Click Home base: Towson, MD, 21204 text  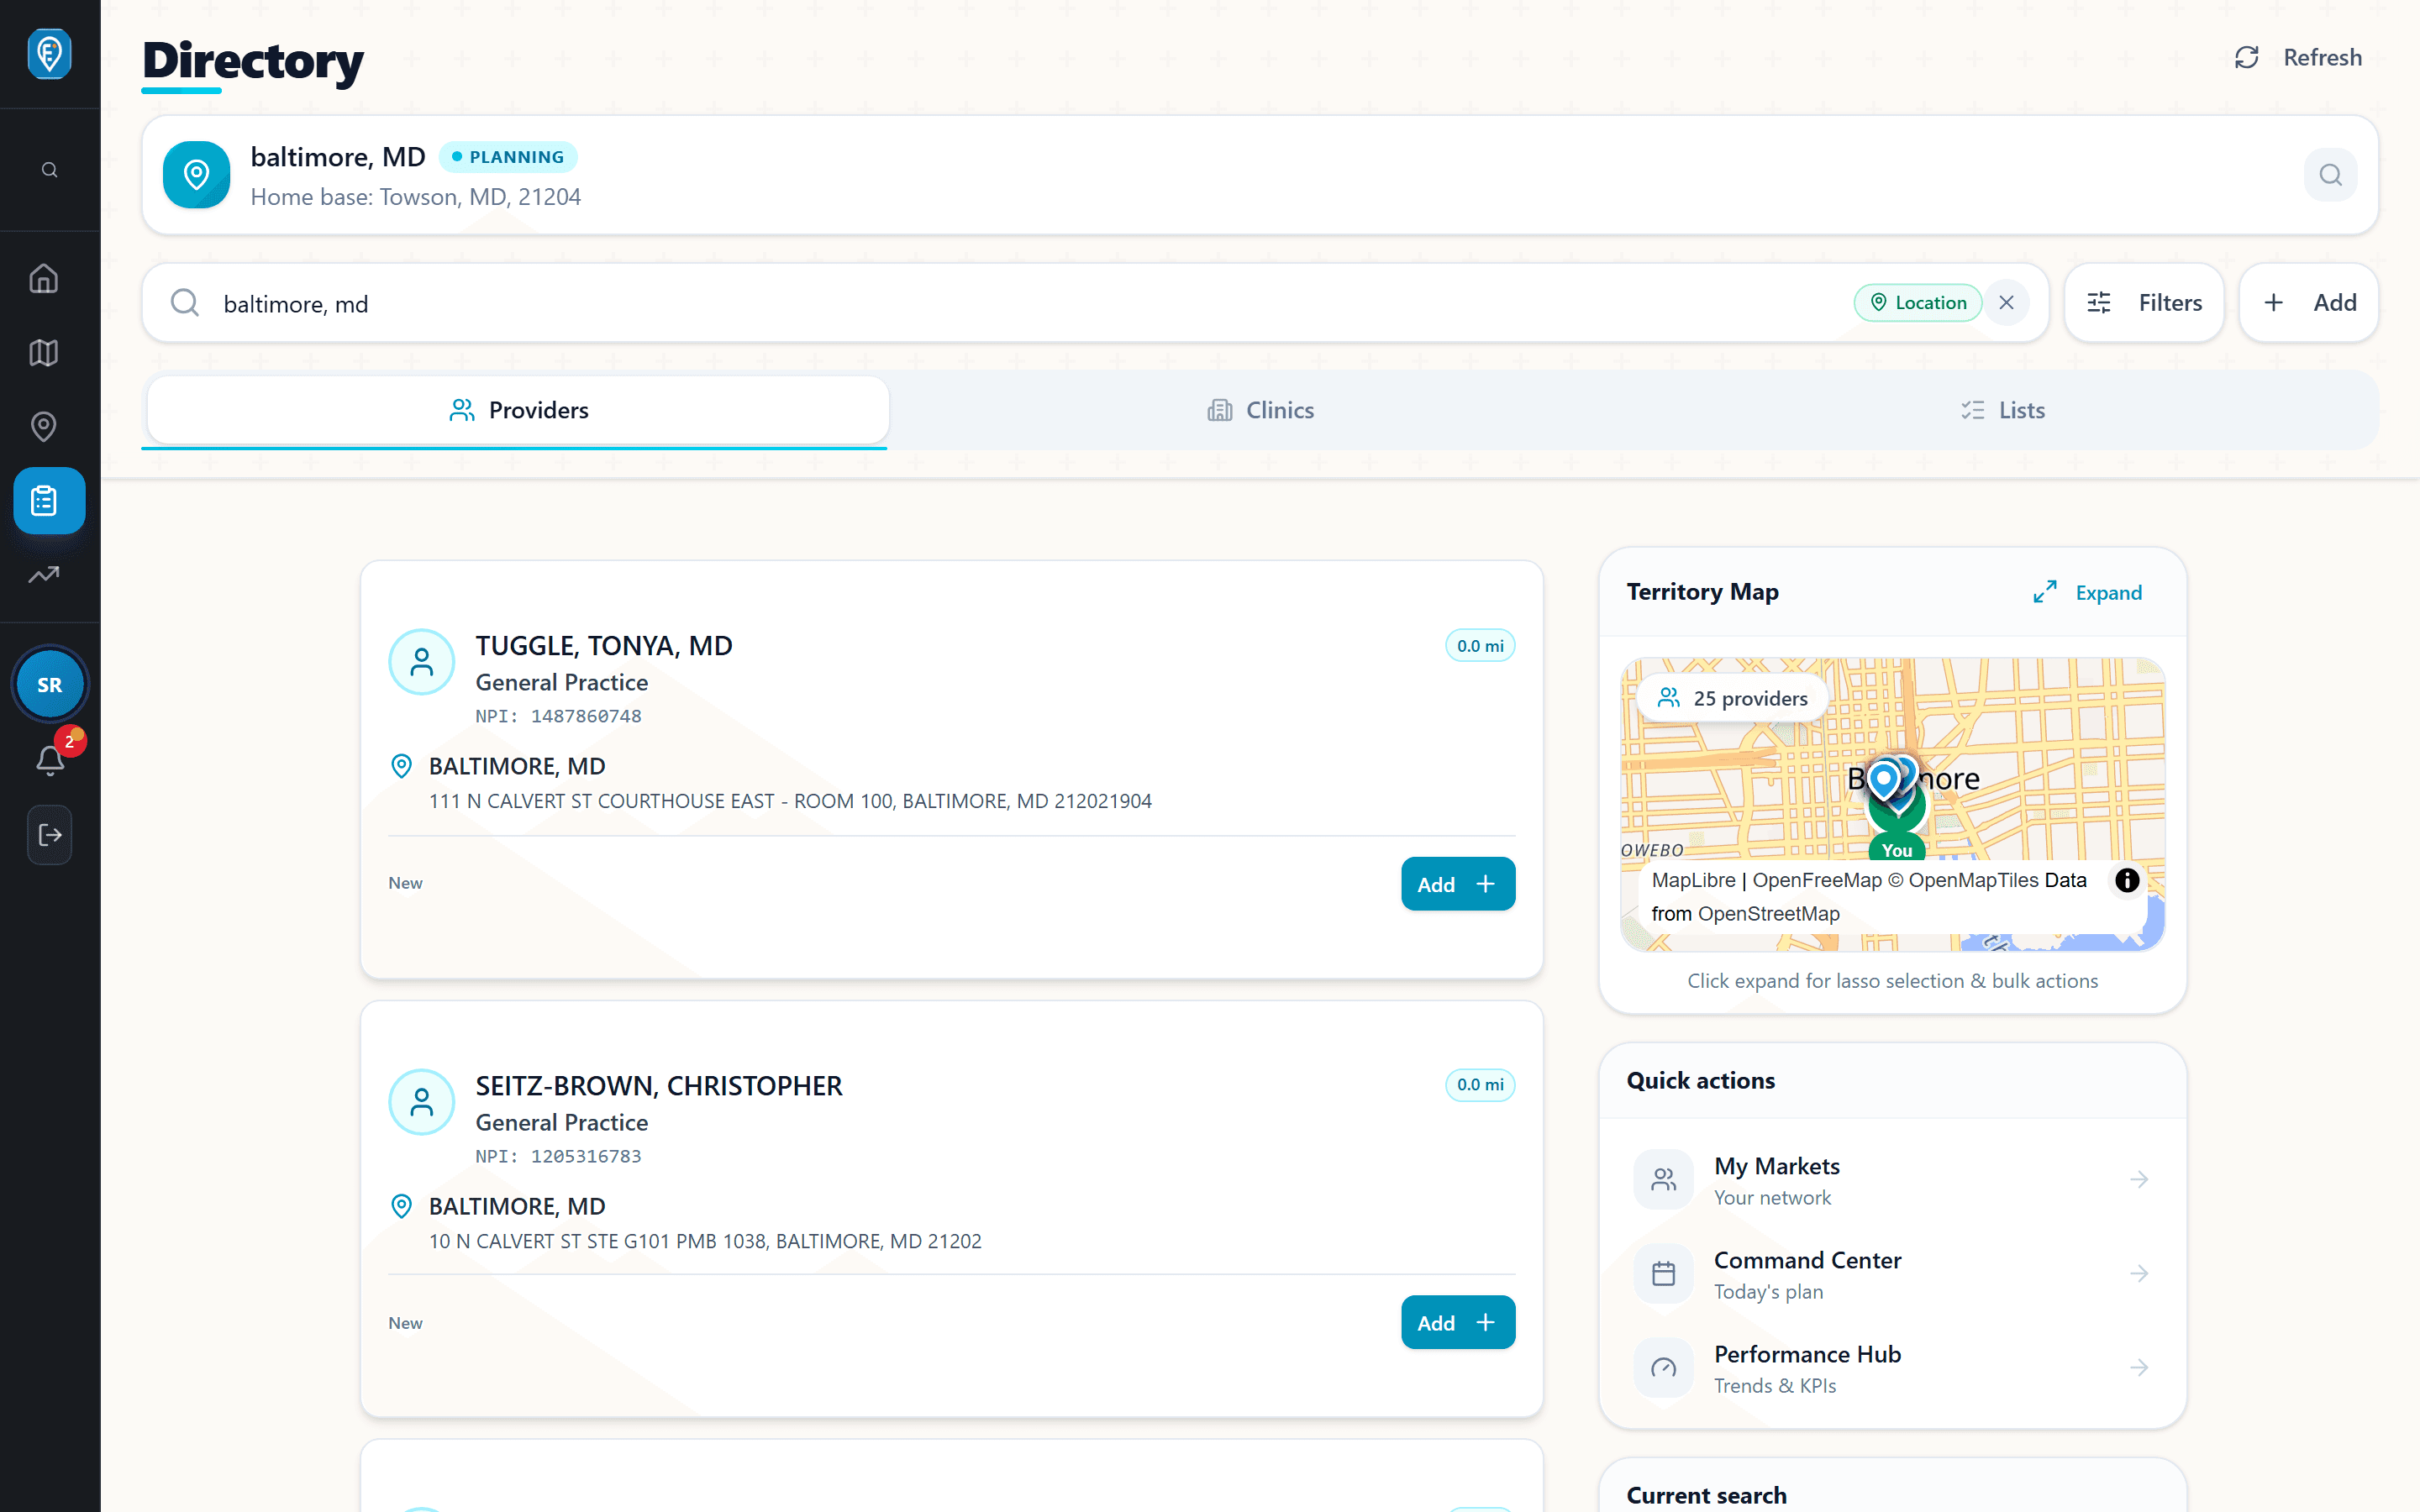(x=416, y=197)
